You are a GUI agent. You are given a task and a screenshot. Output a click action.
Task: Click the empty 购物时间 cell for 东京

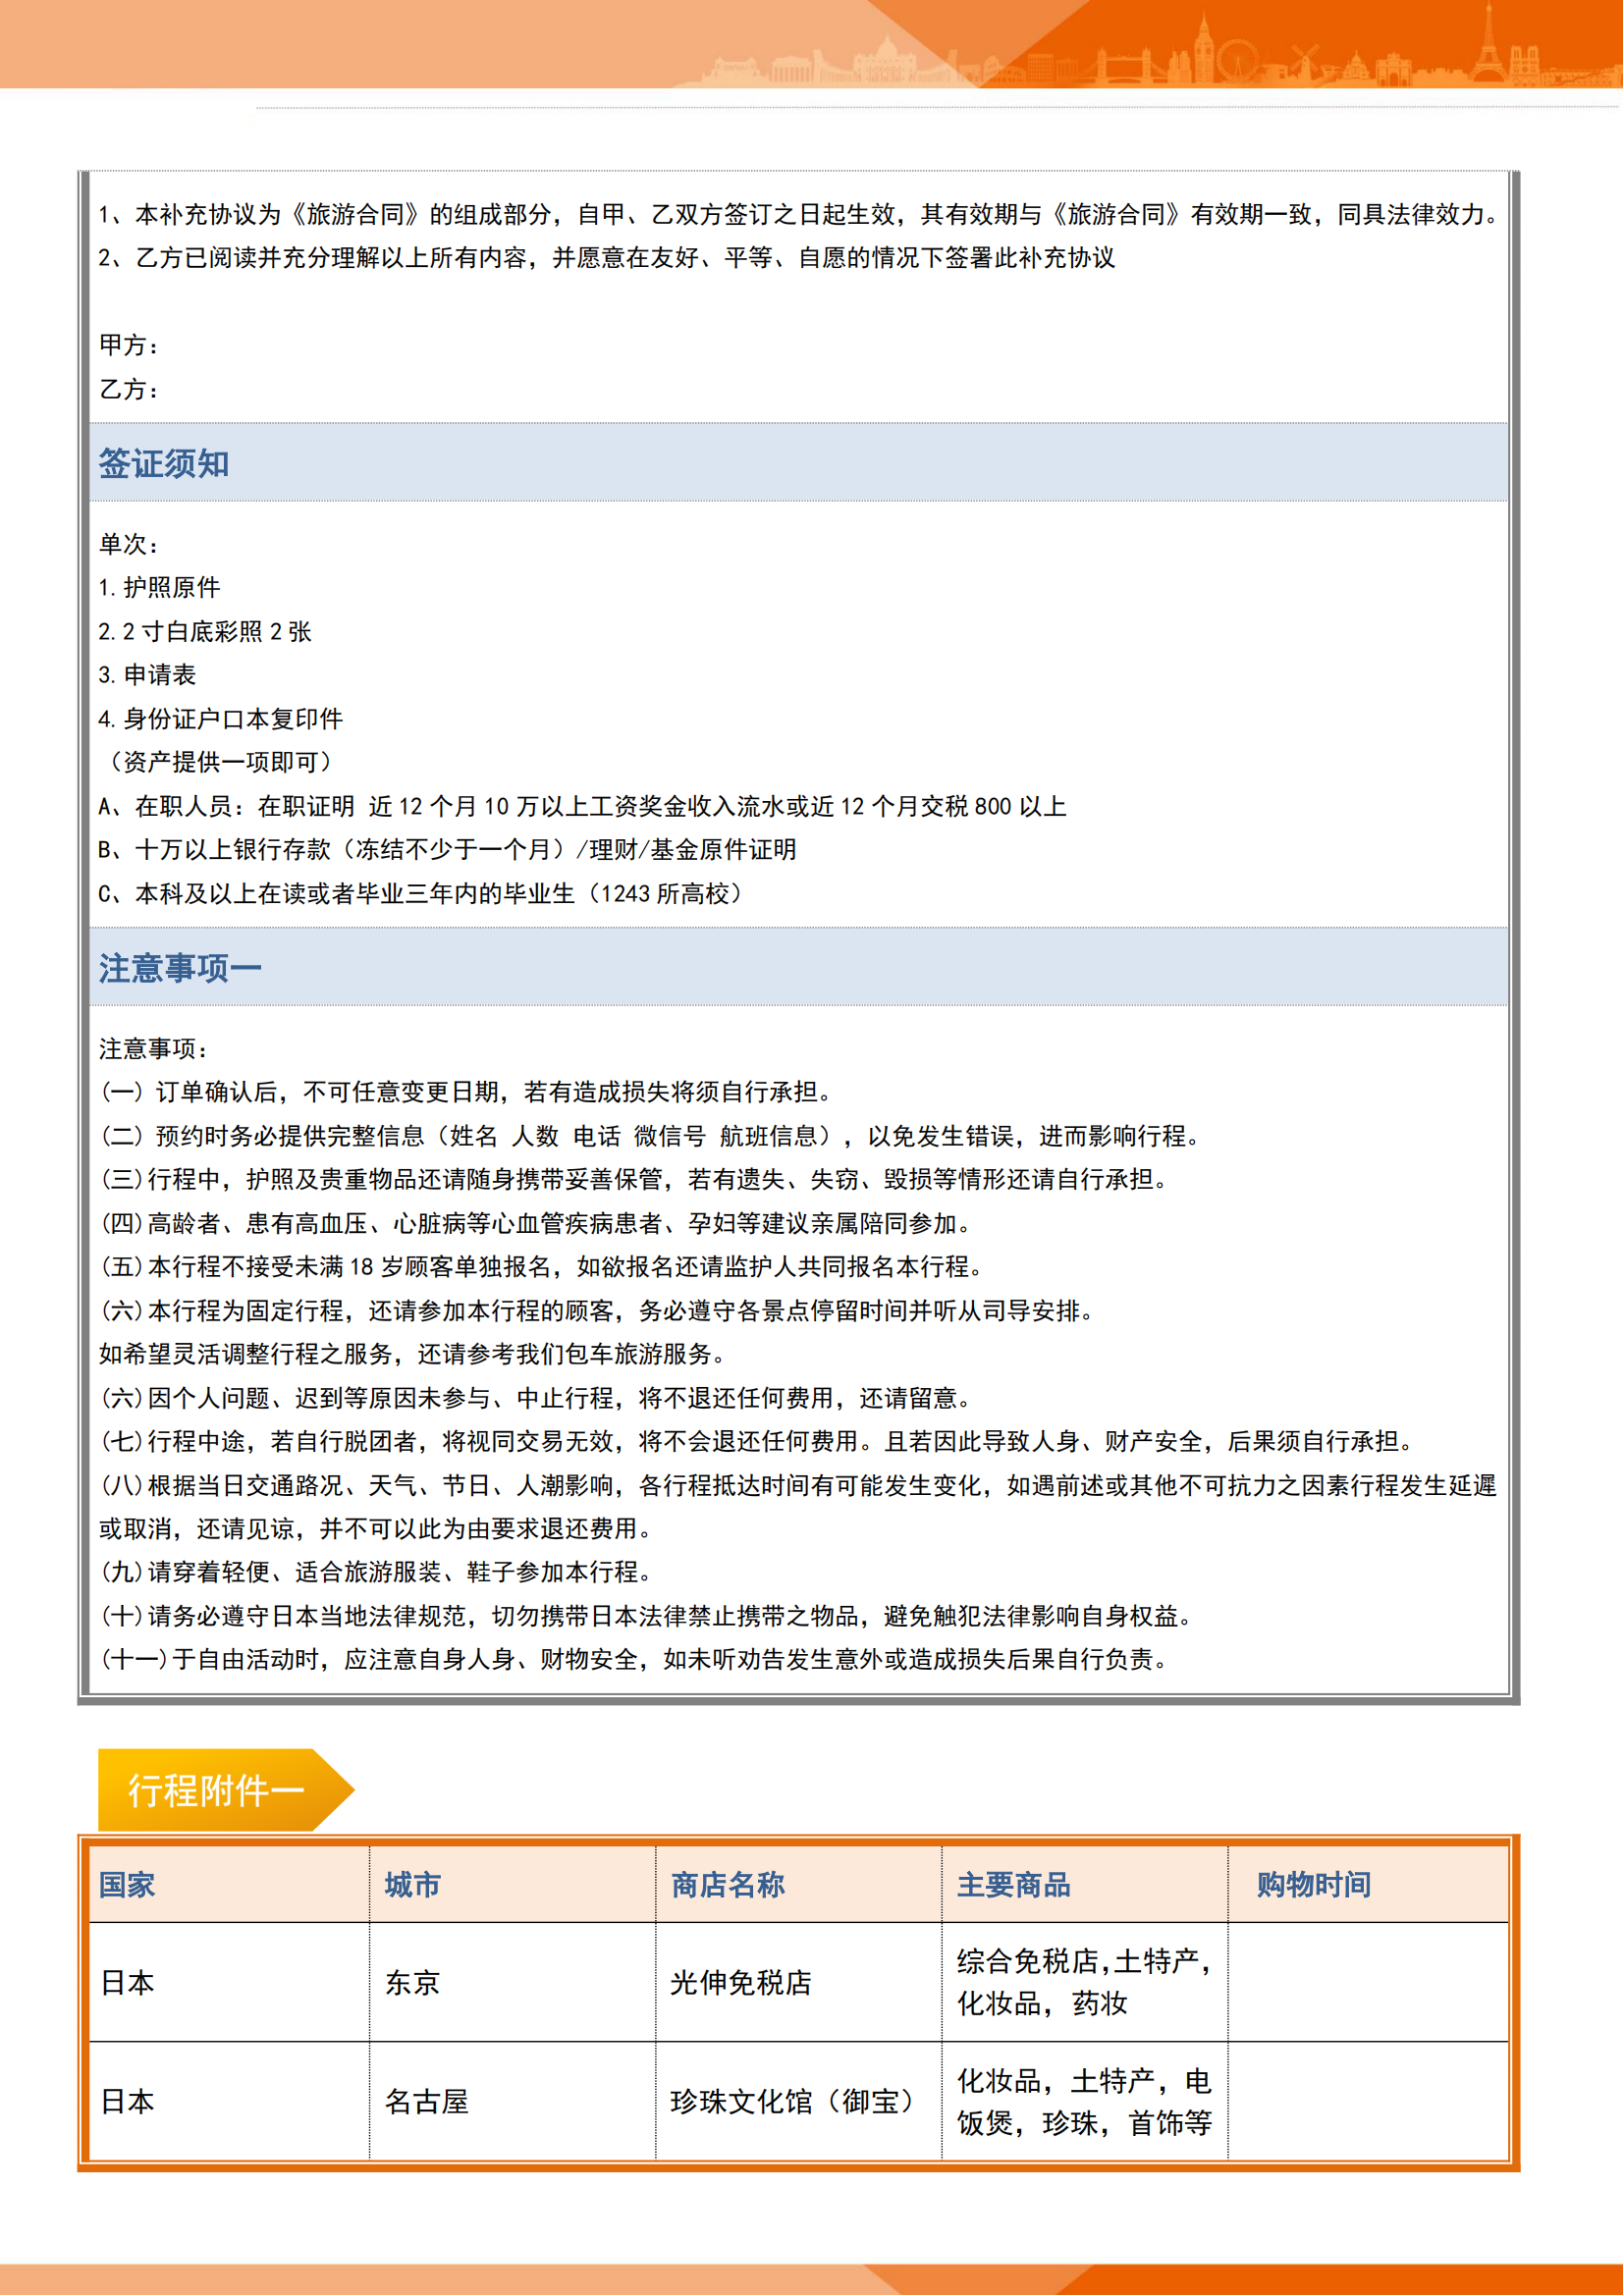(1367, 1983)
